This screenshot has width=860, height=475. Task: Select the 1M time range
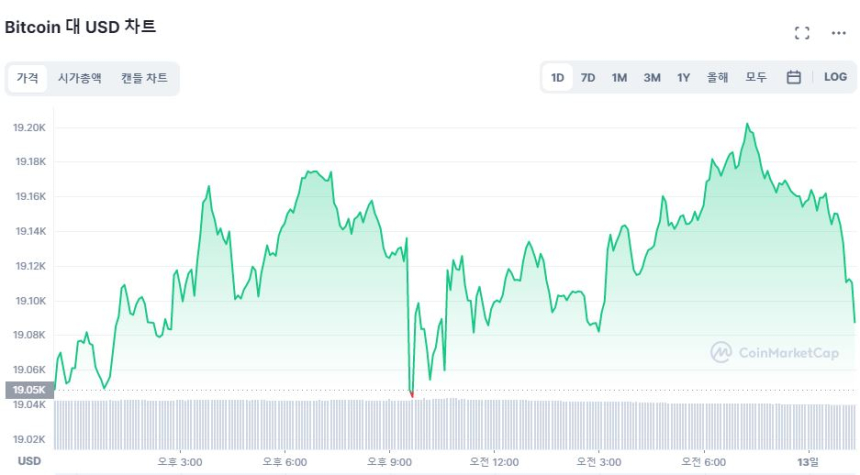click(x=619, y=77)
